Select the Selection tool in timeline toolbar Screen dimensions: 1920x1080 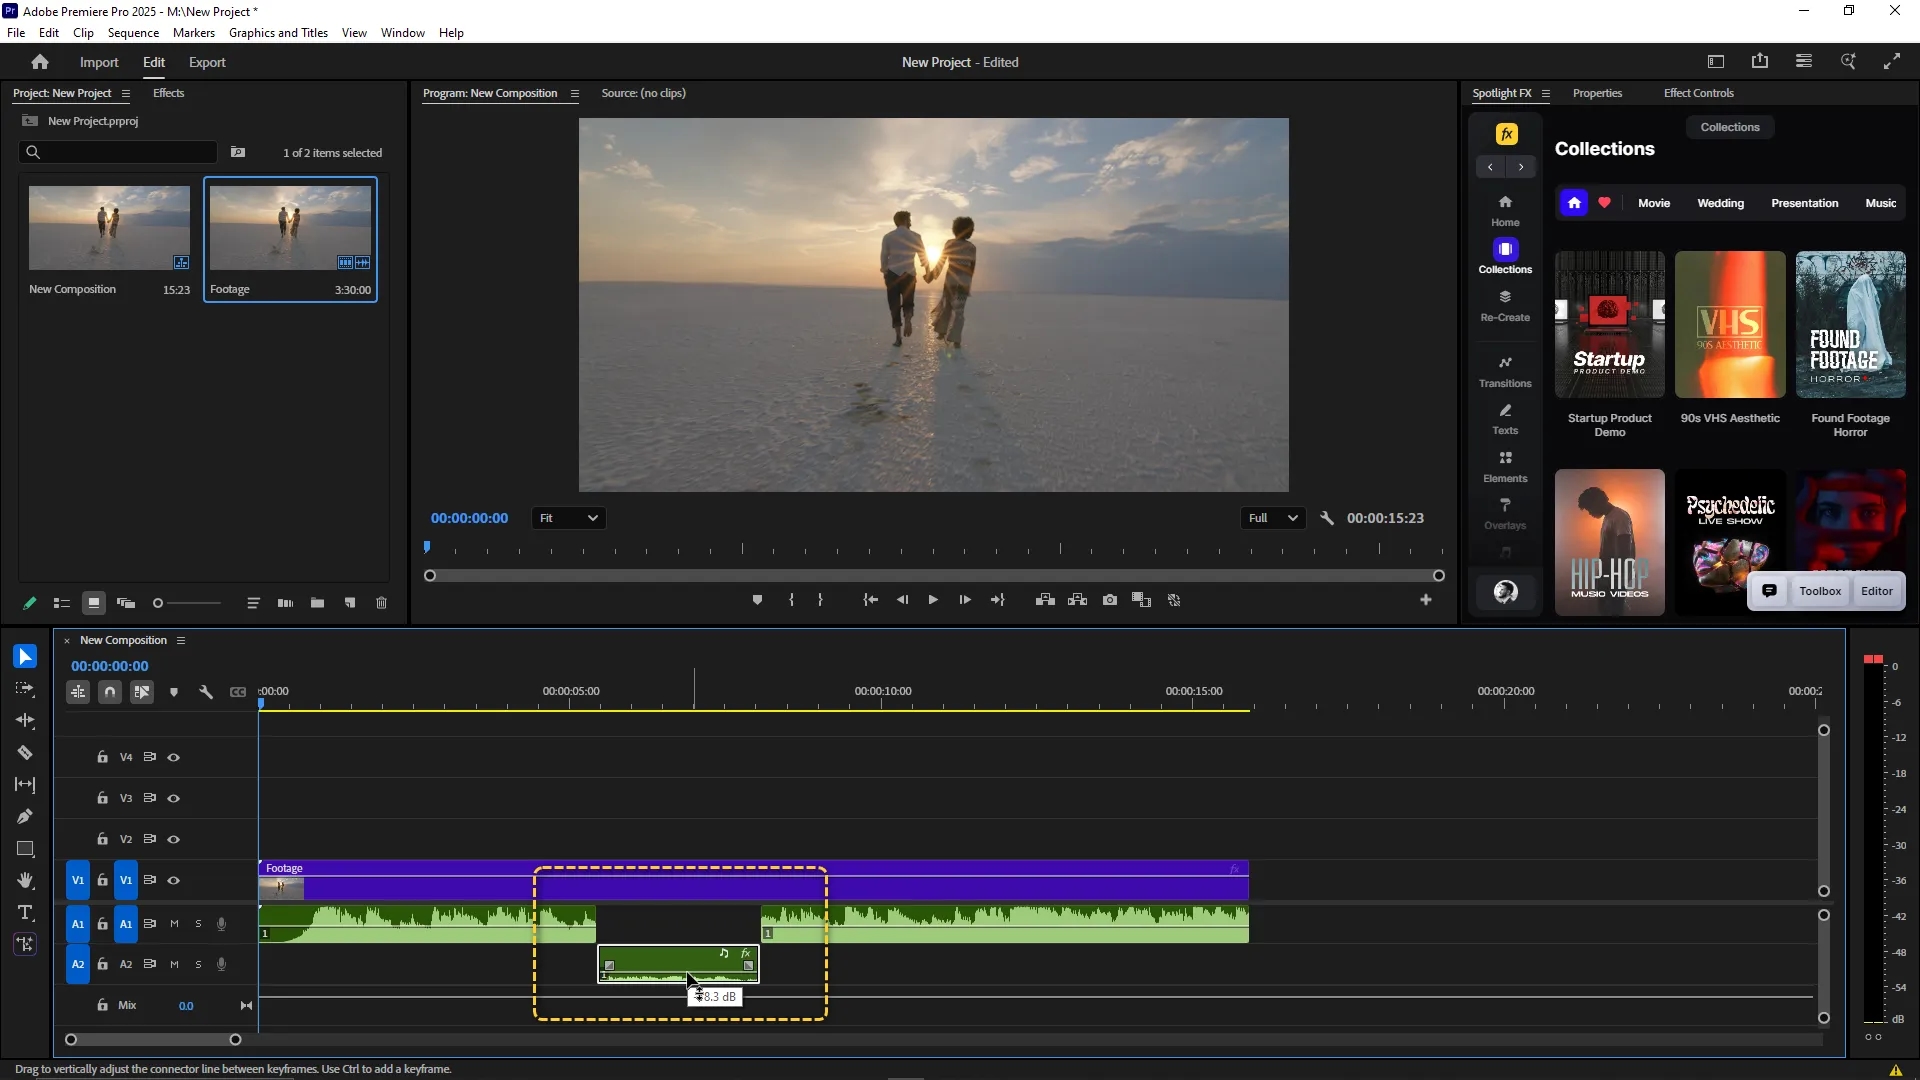[25, 657]
